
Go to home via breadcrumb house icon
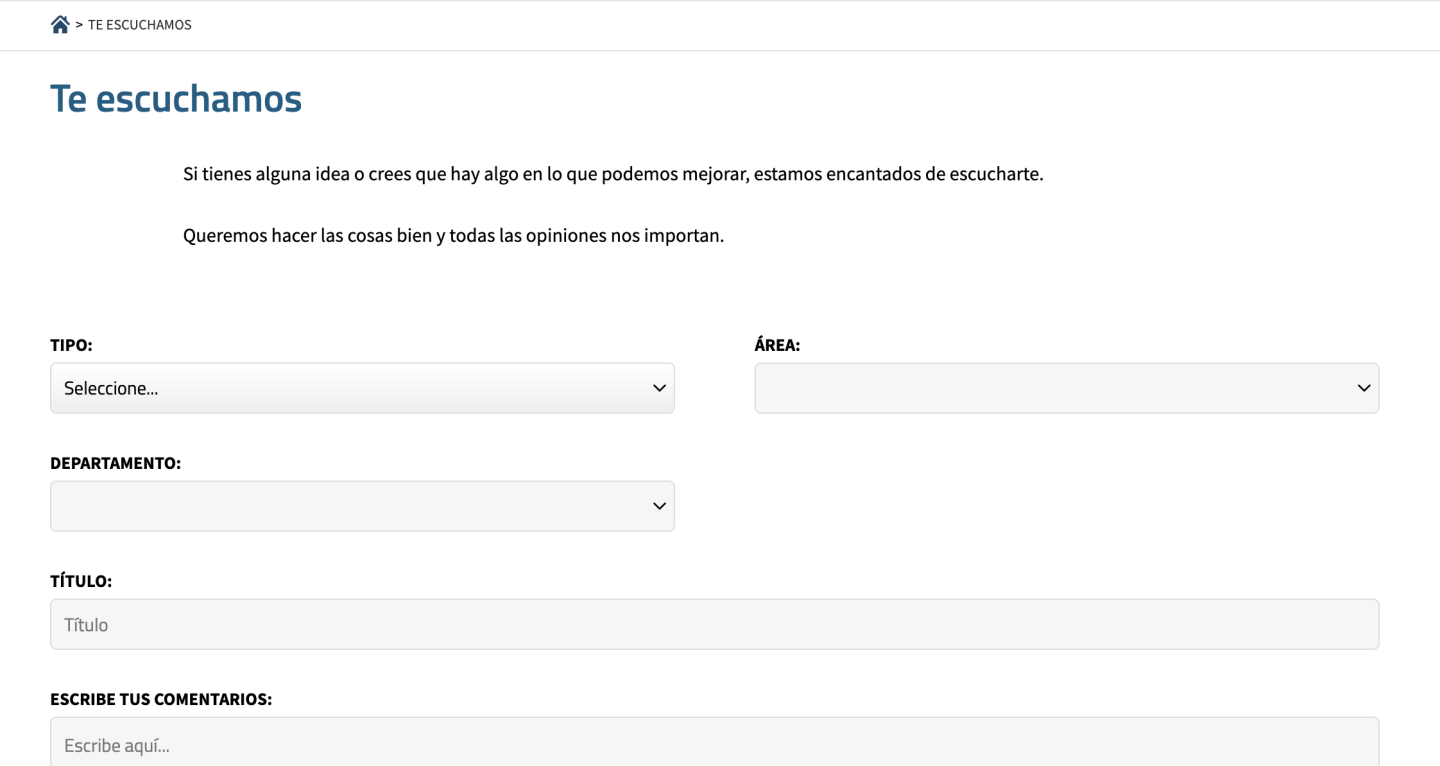coord(60,25)
